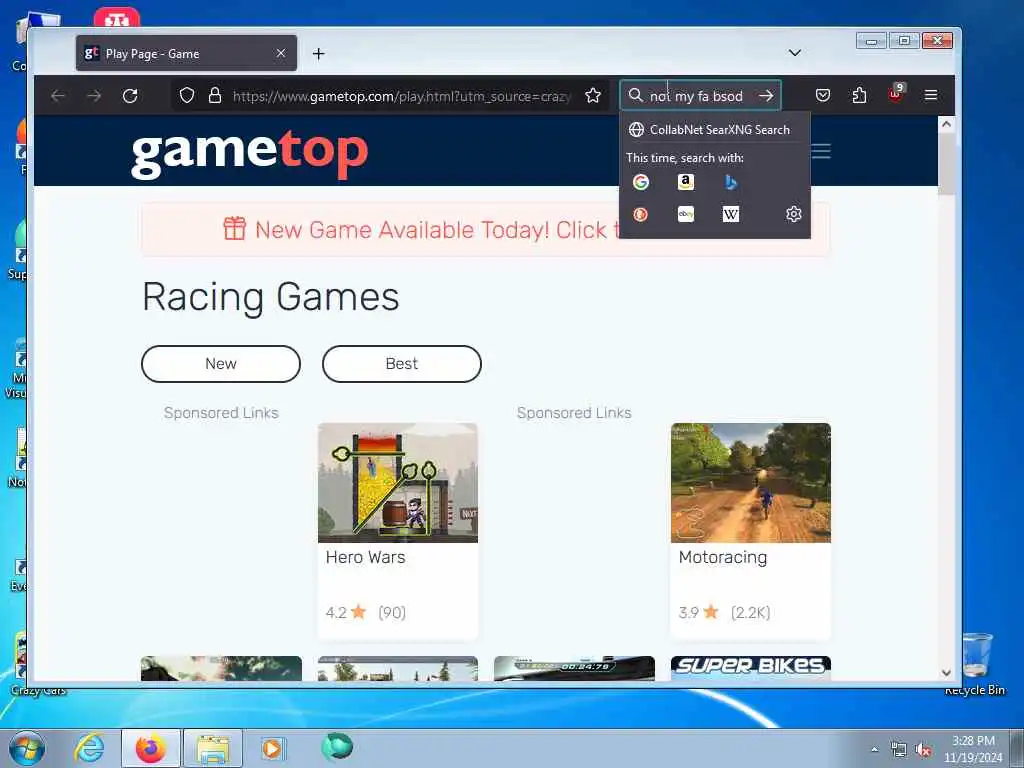Click the gametop logo

pyautogui.click(x=249, y=153)
